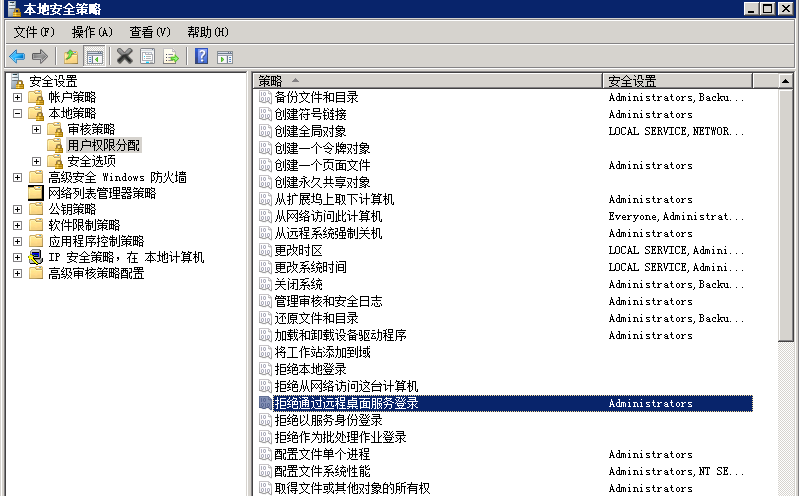
Task: Click the Up one level folder icon
Action: pyautogui.click(x=71, y=56)
